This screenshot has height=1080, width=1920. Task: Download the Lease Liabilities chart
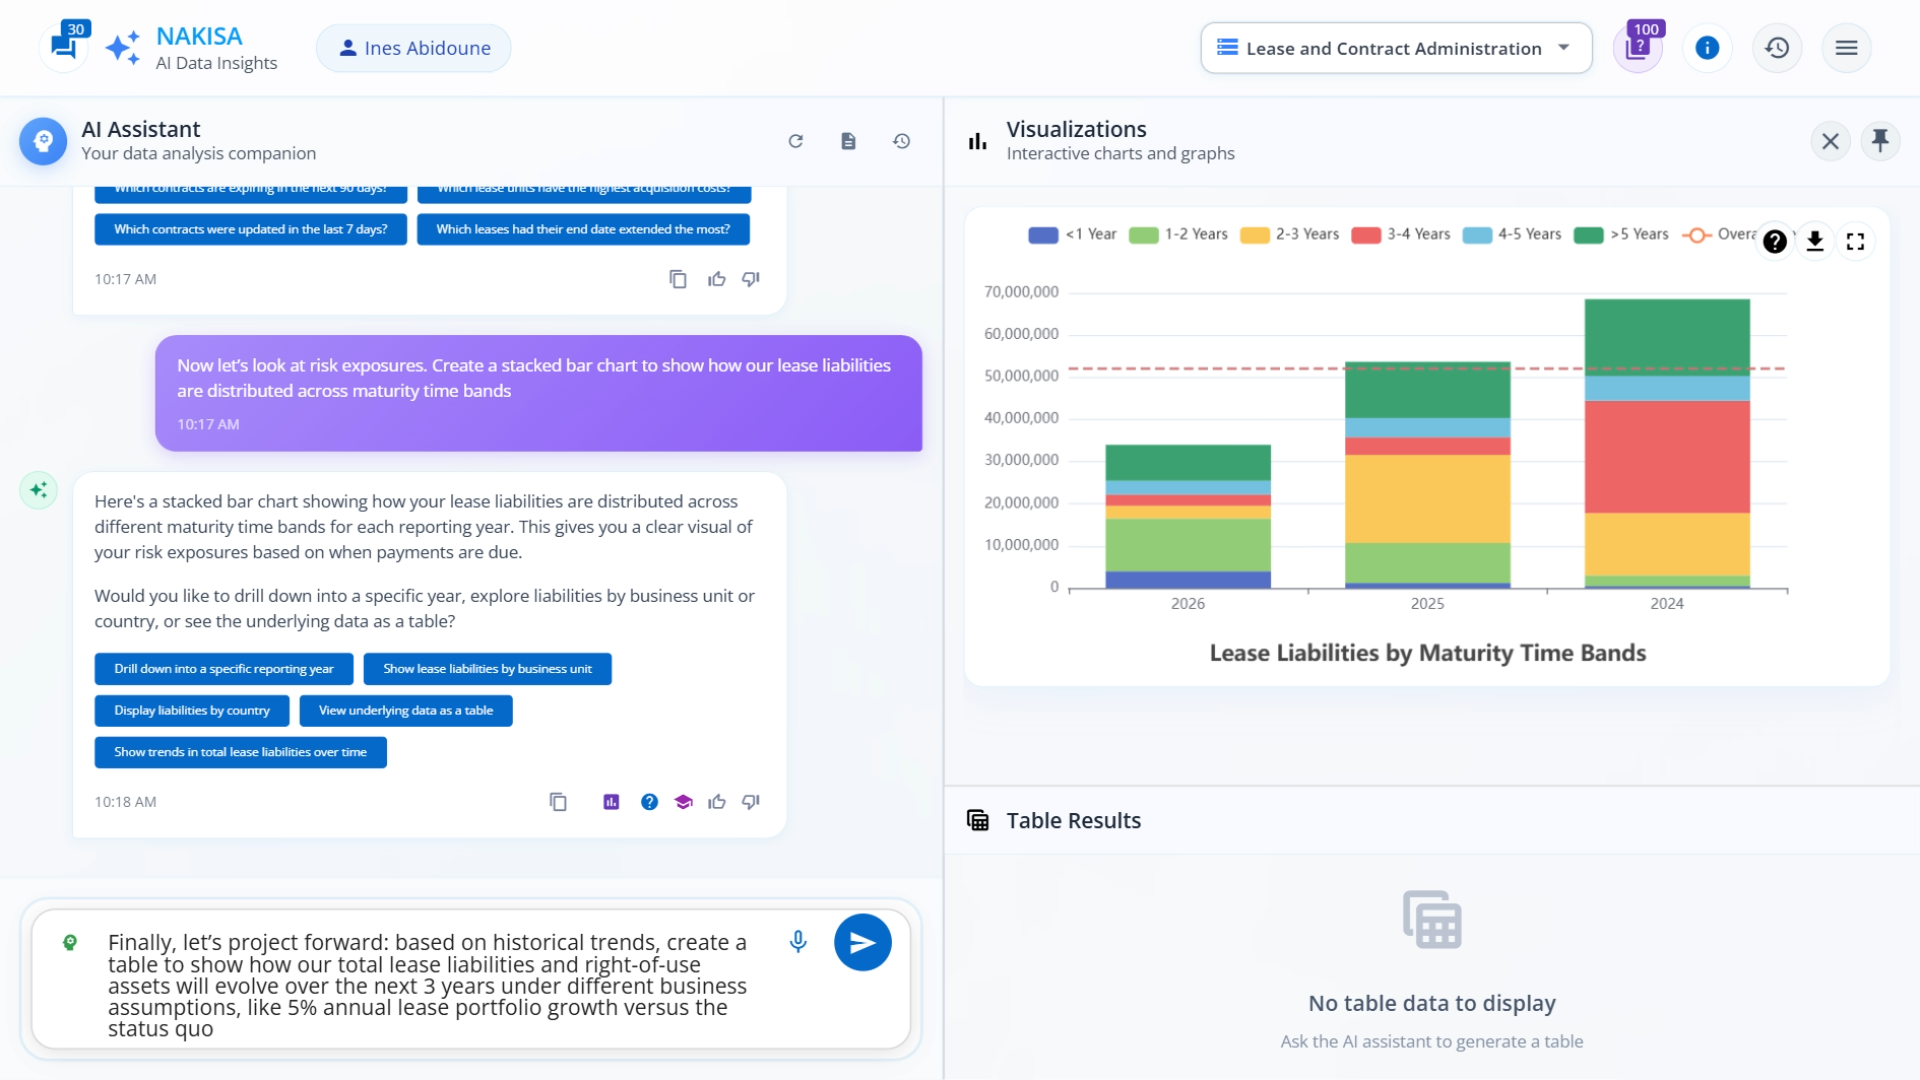point(1815,241)
